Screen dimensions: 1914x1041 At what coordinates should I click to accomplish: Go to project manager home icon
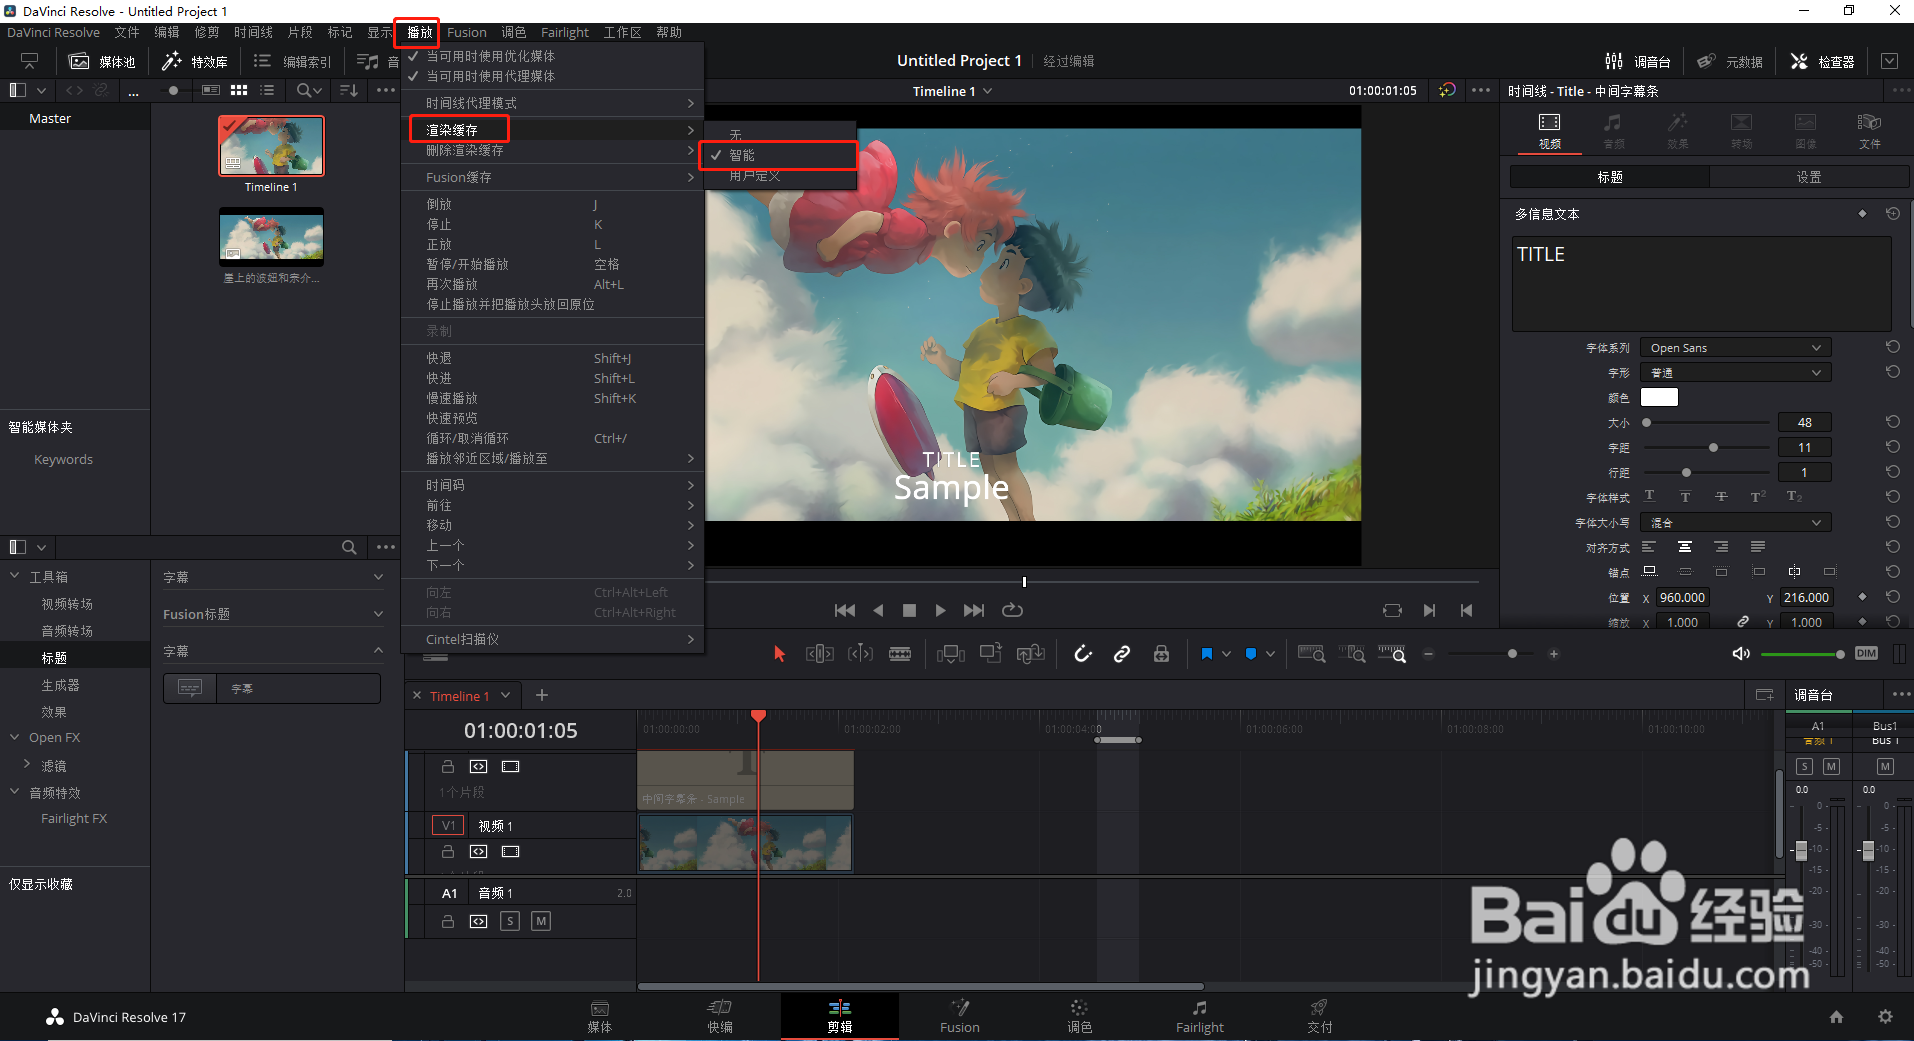click(x=1836, y=1017)
